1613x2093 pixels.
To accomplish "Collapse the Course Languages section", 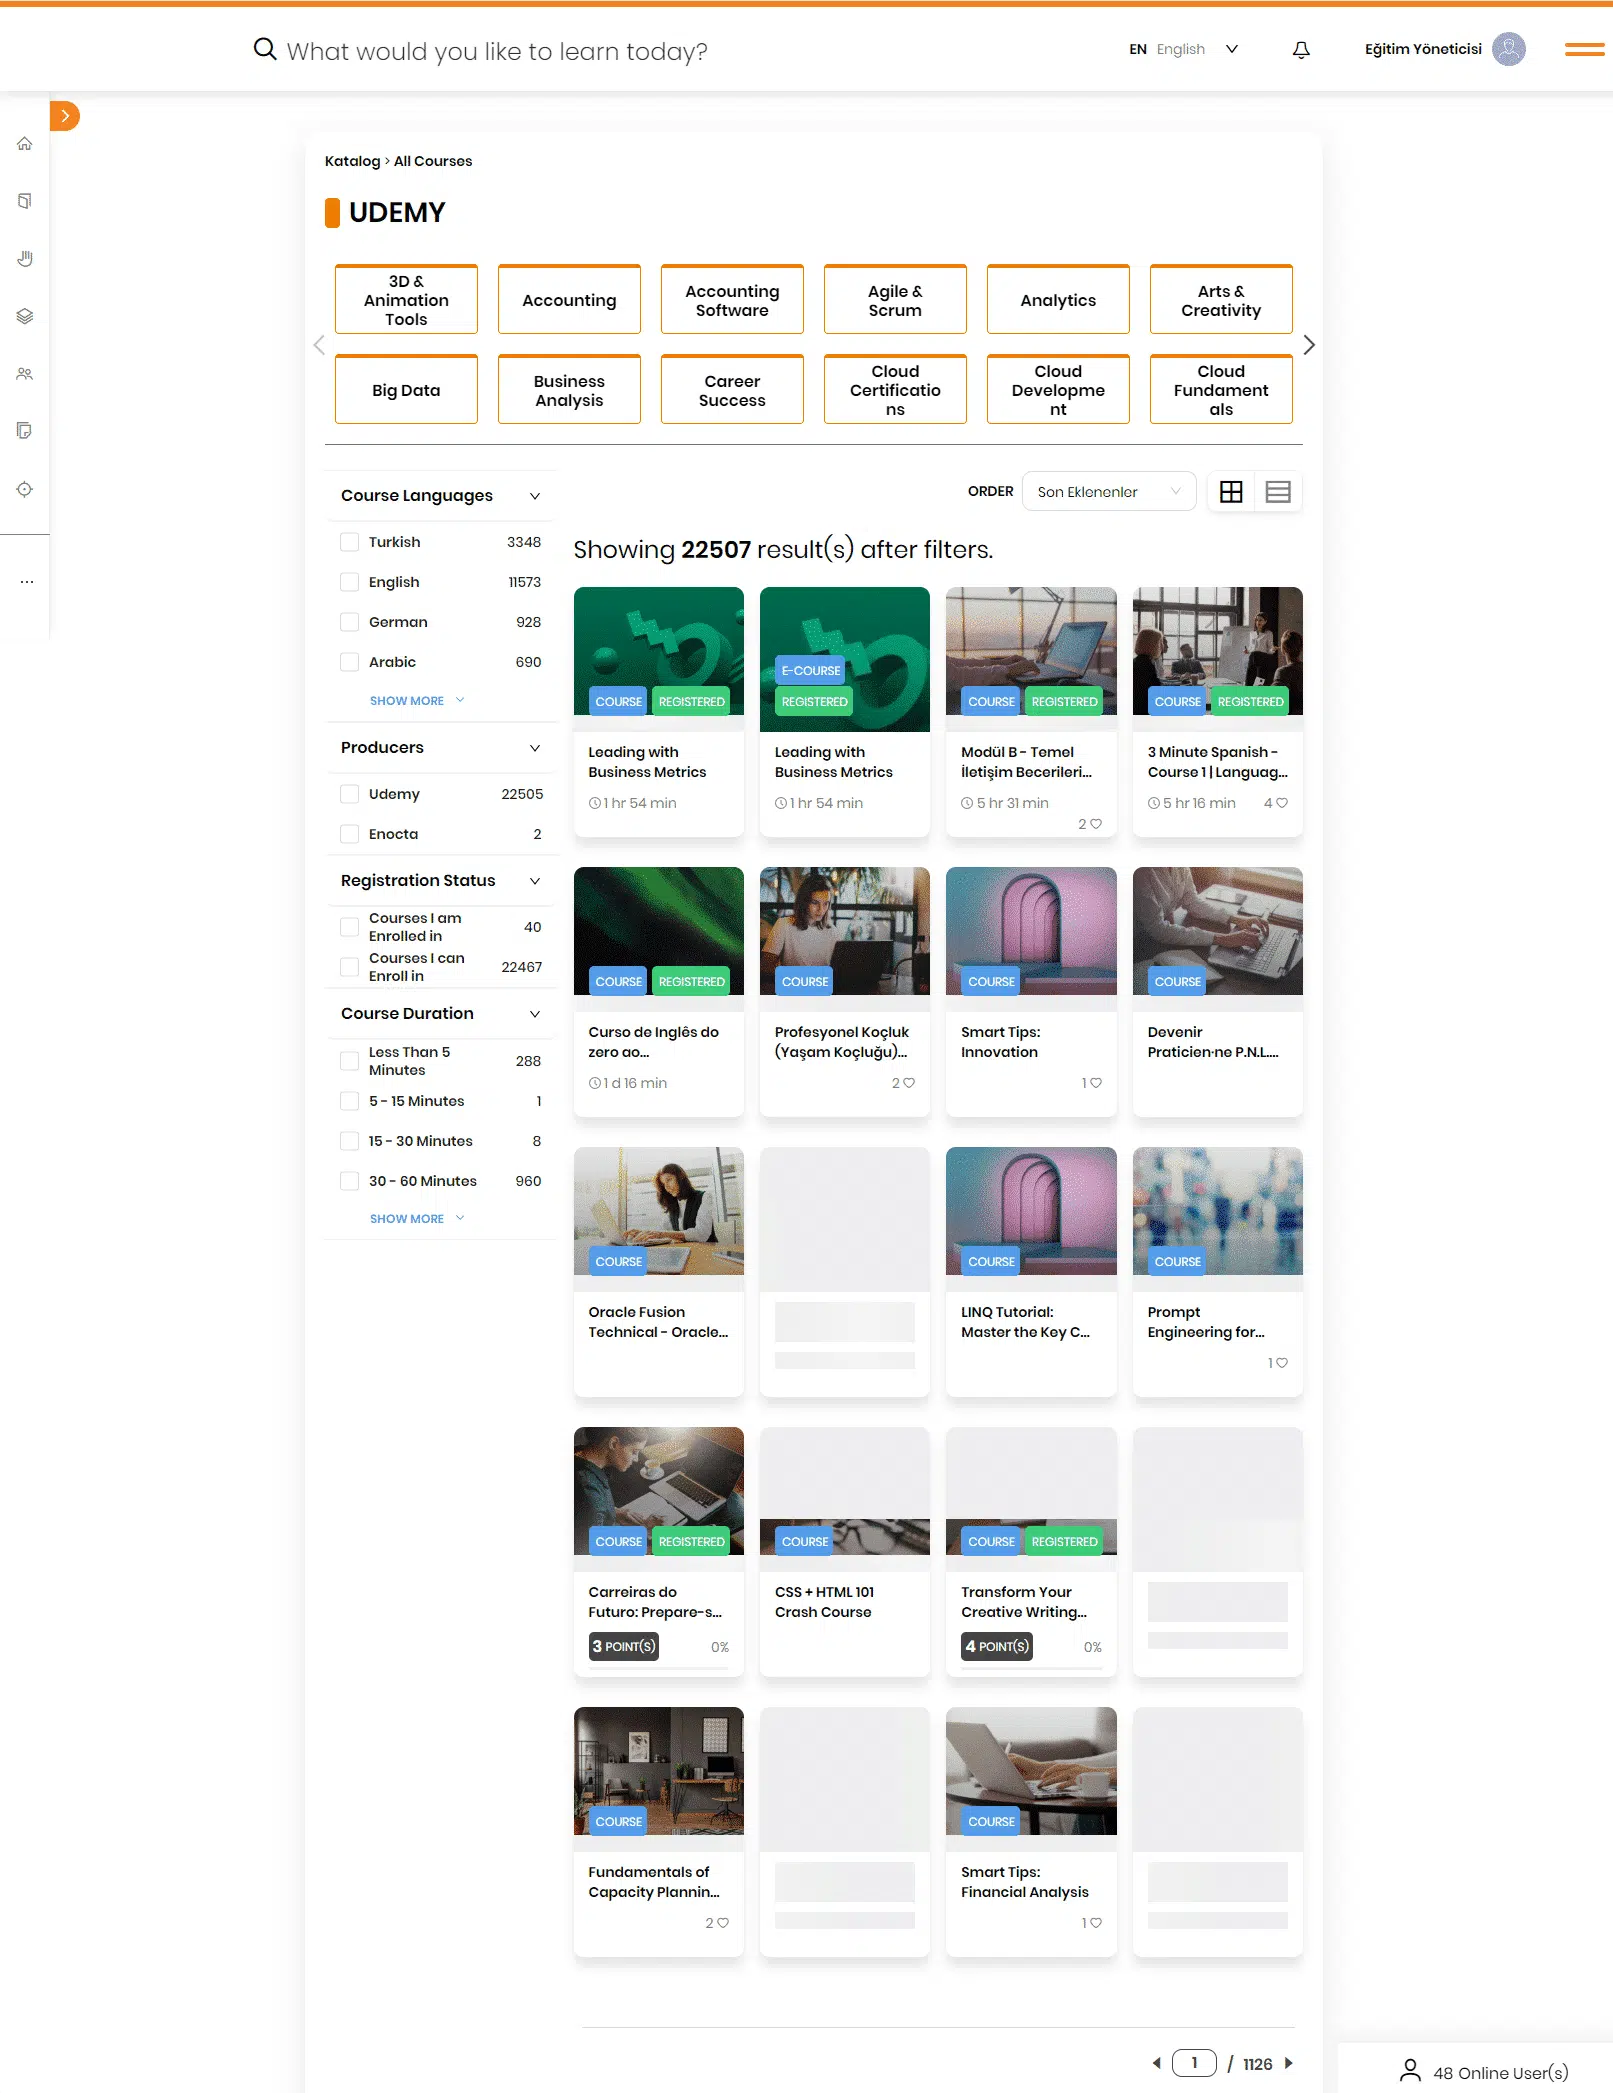I will pos(535,496).
